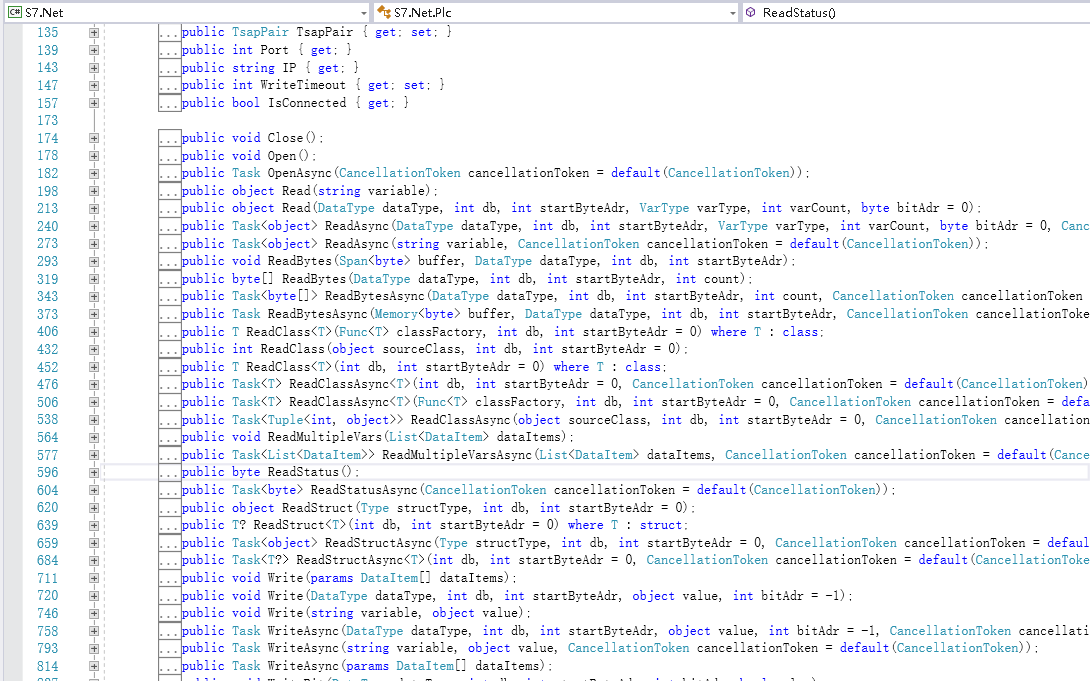
Task: Expand the IP property at line 143
Action: pos(94,68)
